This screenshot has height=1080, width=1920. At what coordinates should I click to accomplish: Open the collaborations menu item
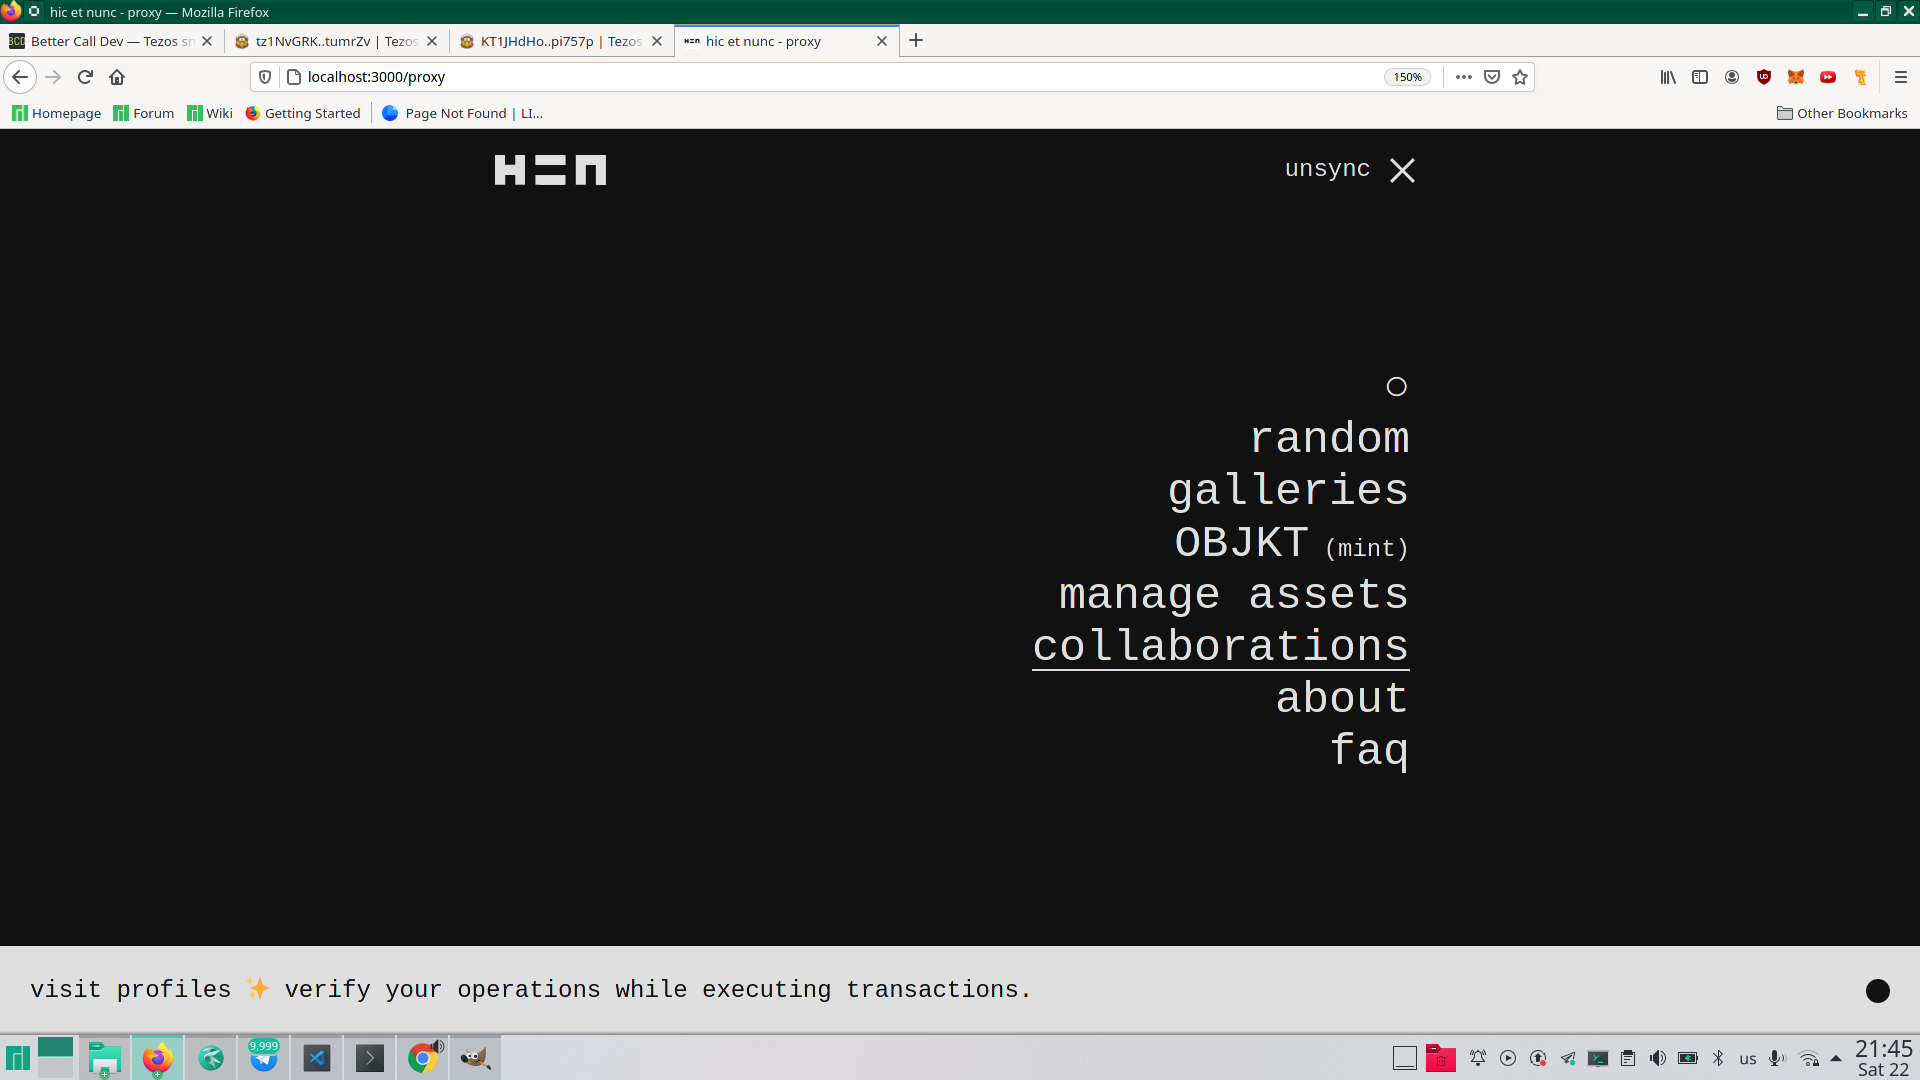click(1220, 646)
